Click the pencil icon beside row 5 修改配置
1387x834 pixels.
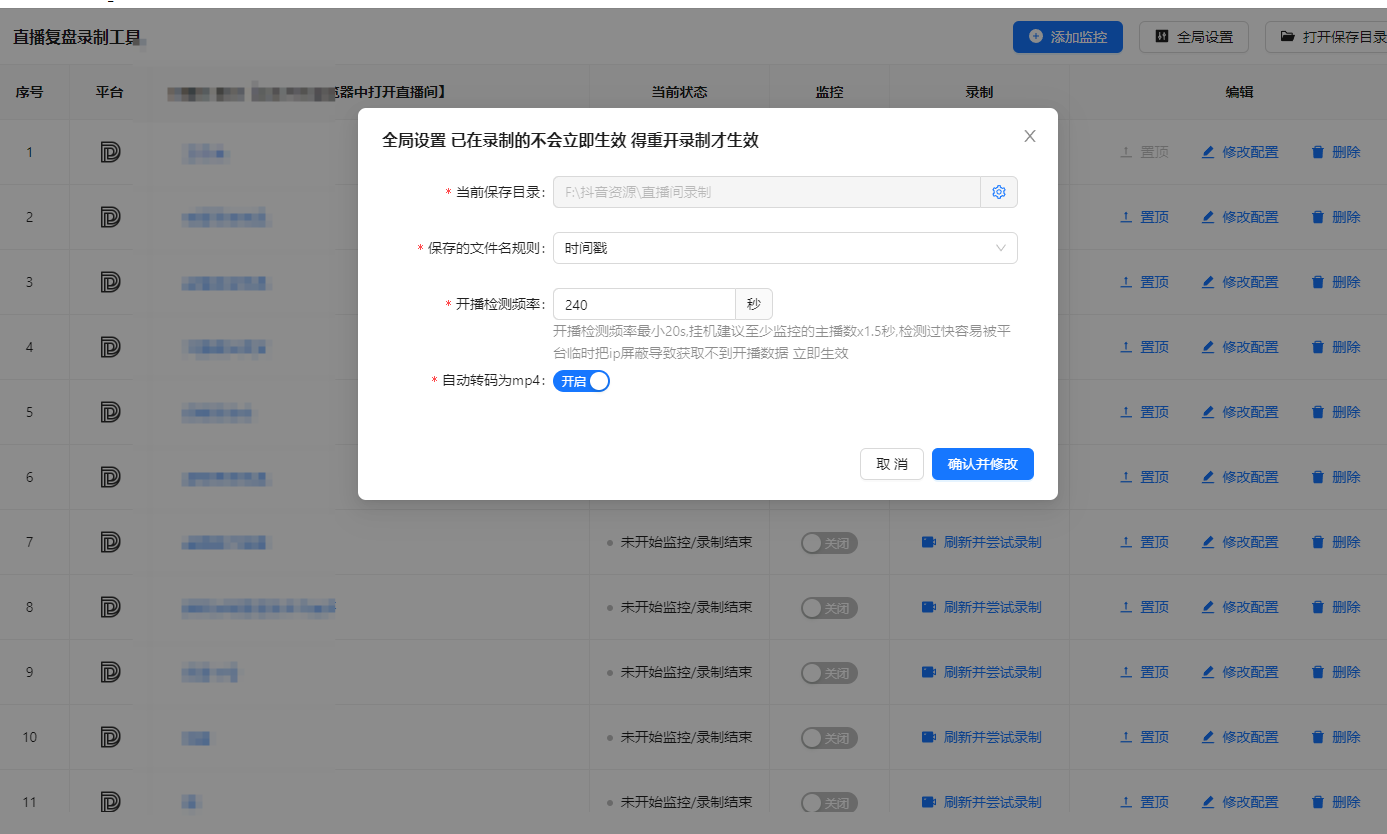[1210, 411]
